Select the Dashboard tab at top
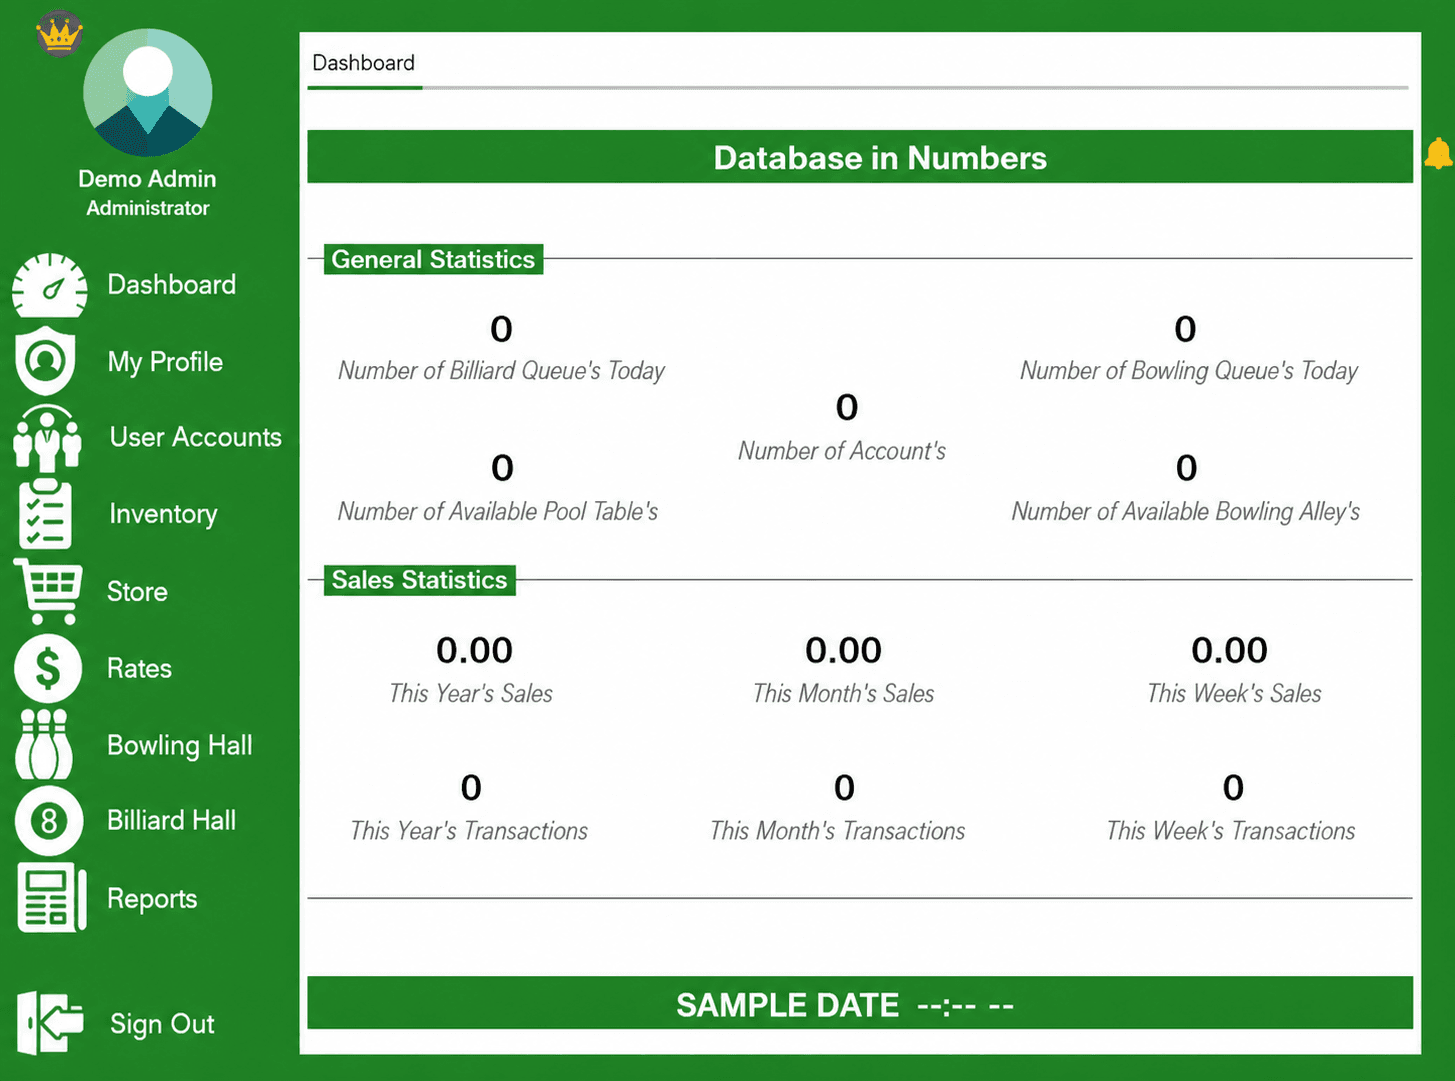 tap(364, 63)
